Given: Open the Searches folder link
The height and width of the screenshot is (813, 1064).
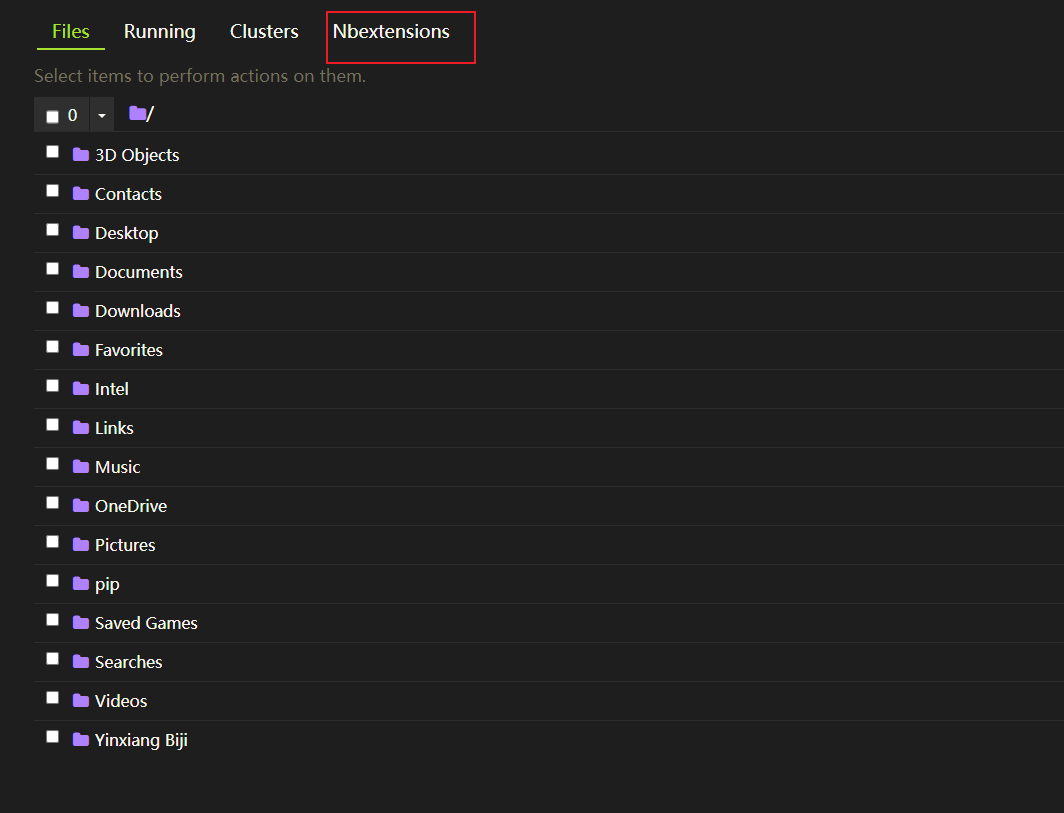Looking at the screenshot, I should [128, 662].
